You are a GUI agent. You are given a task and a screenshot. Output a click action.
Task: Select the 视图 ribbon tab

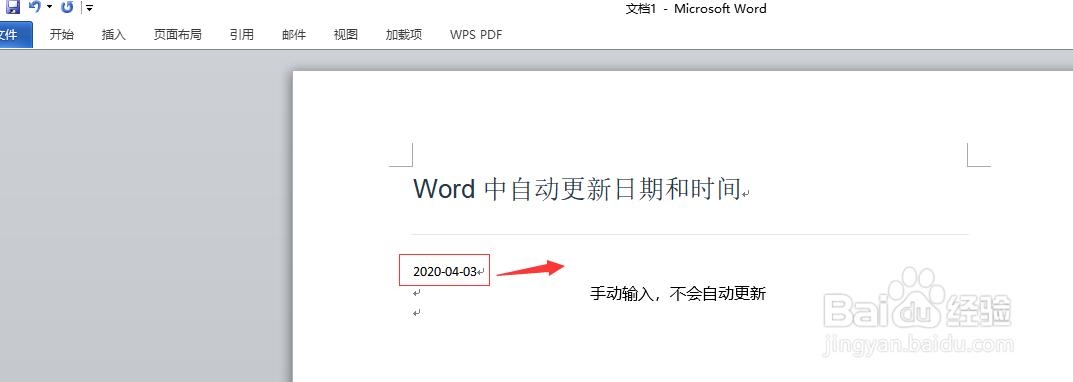[346, 34]
